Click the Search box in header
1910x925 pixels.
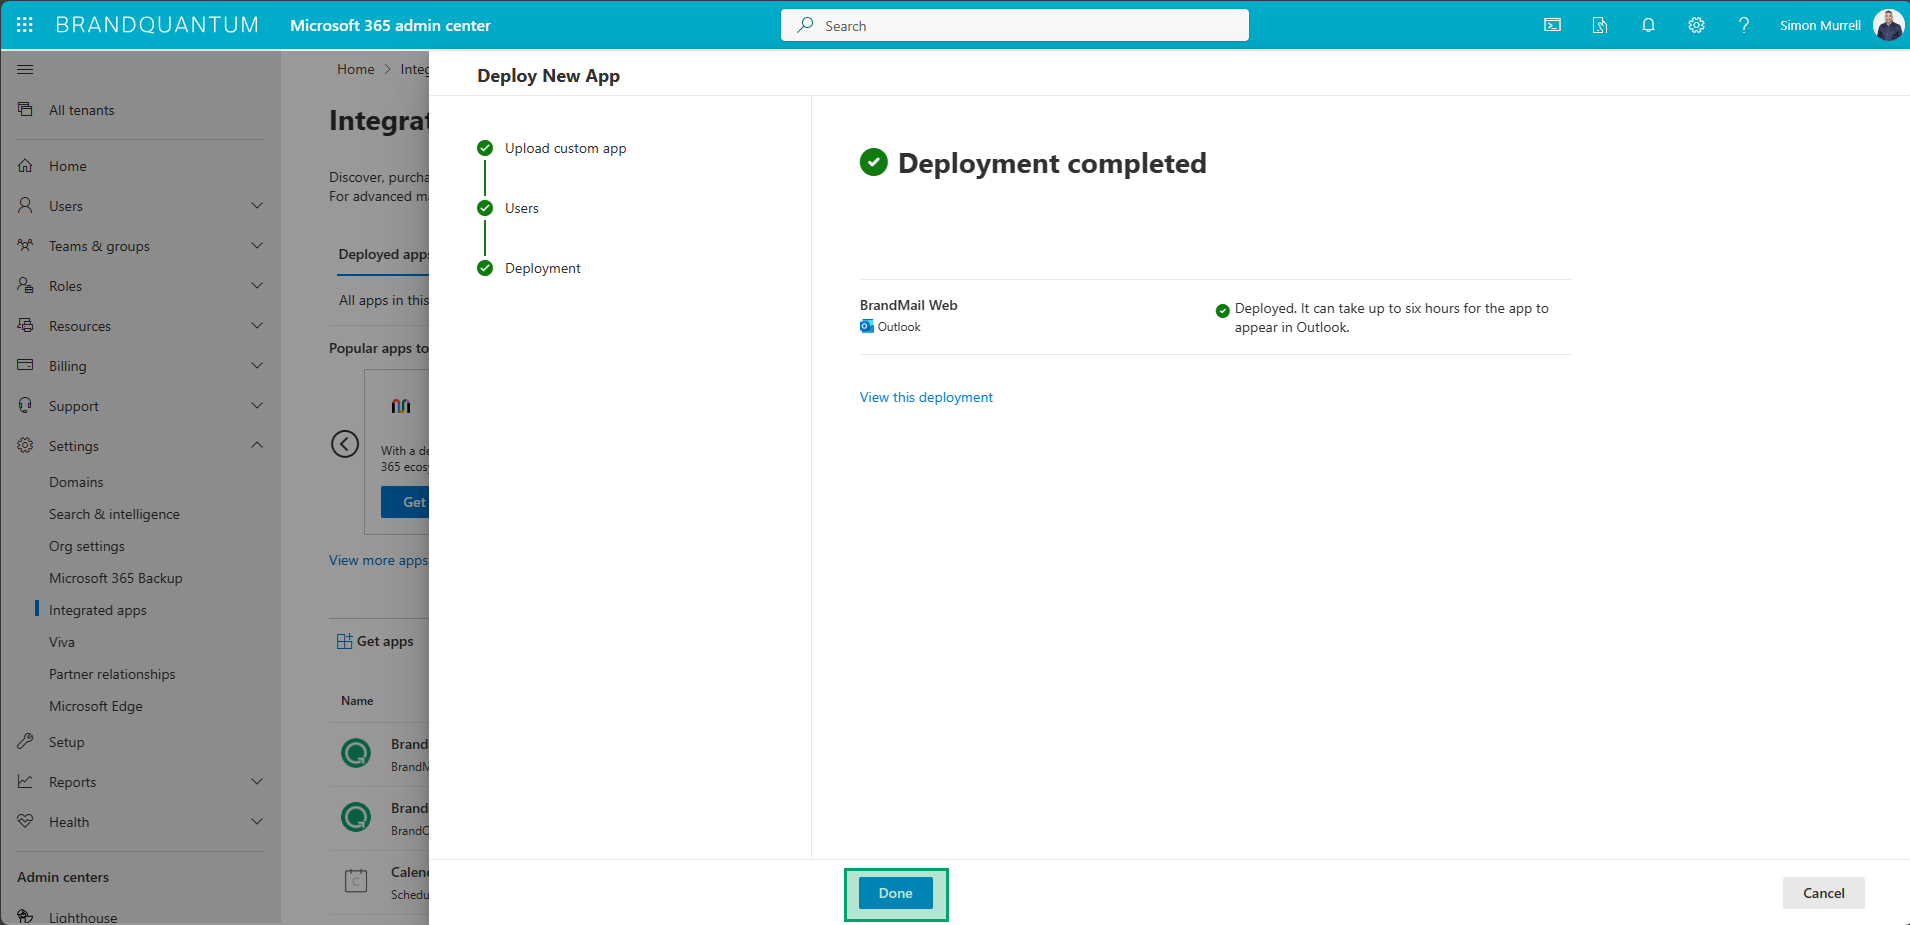1015,25
